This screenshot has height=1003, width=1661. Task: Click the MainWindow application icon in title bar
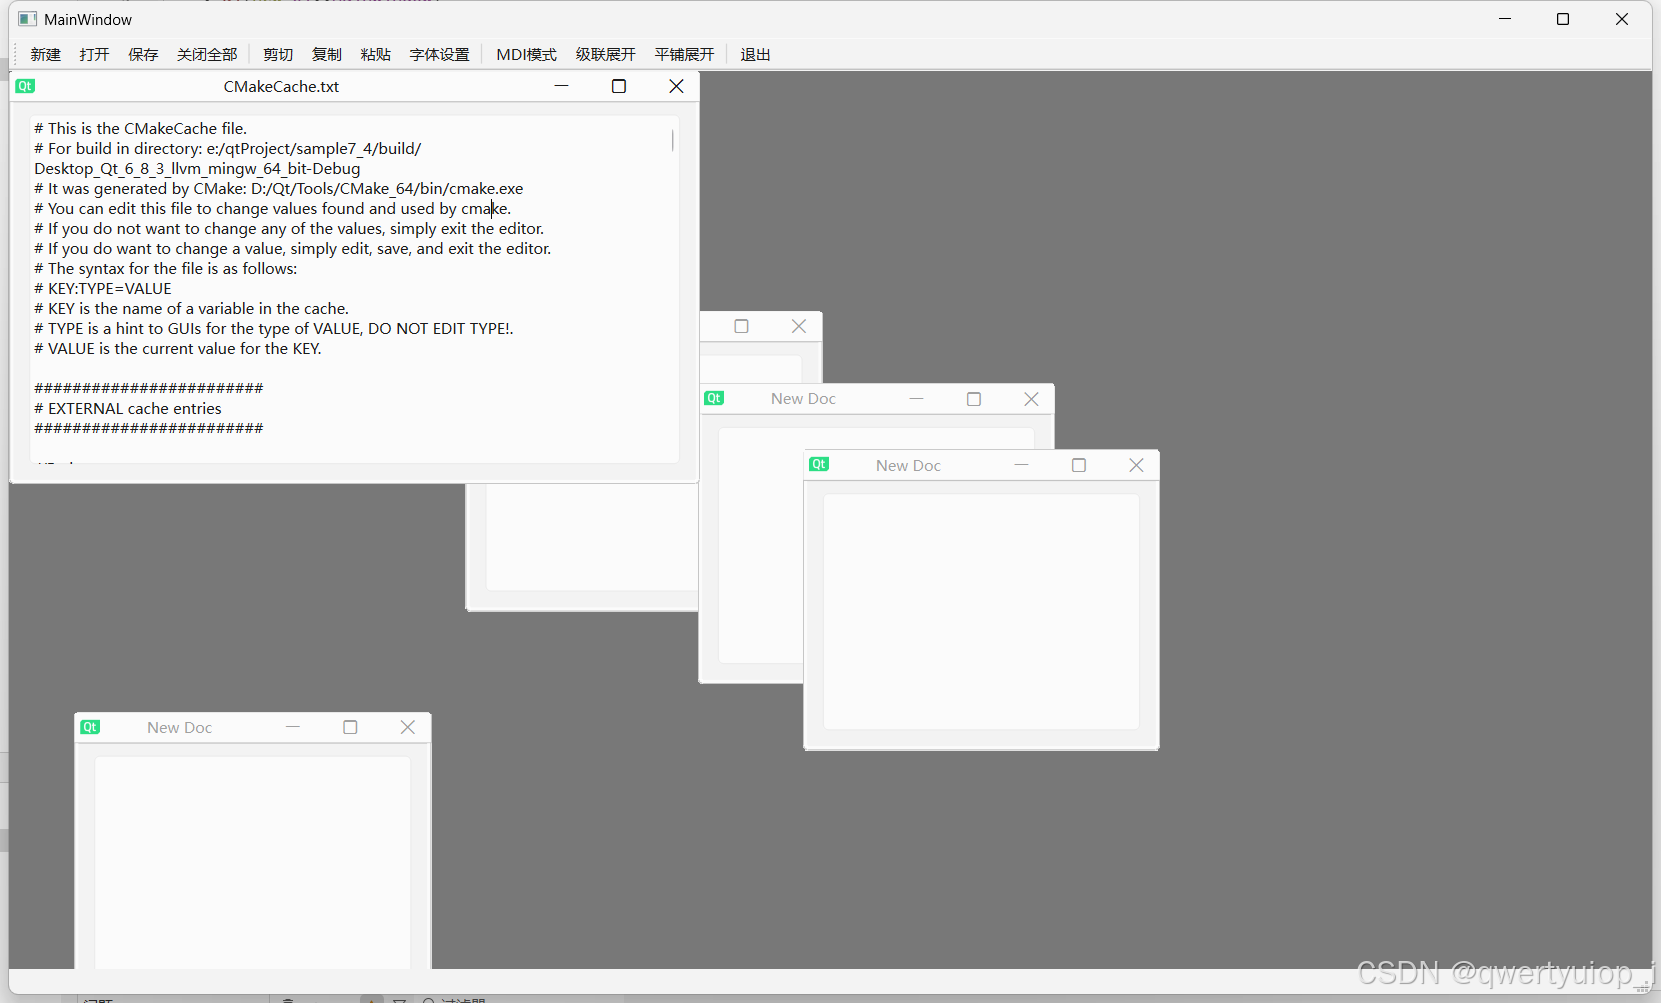click(x=25, y=18)
